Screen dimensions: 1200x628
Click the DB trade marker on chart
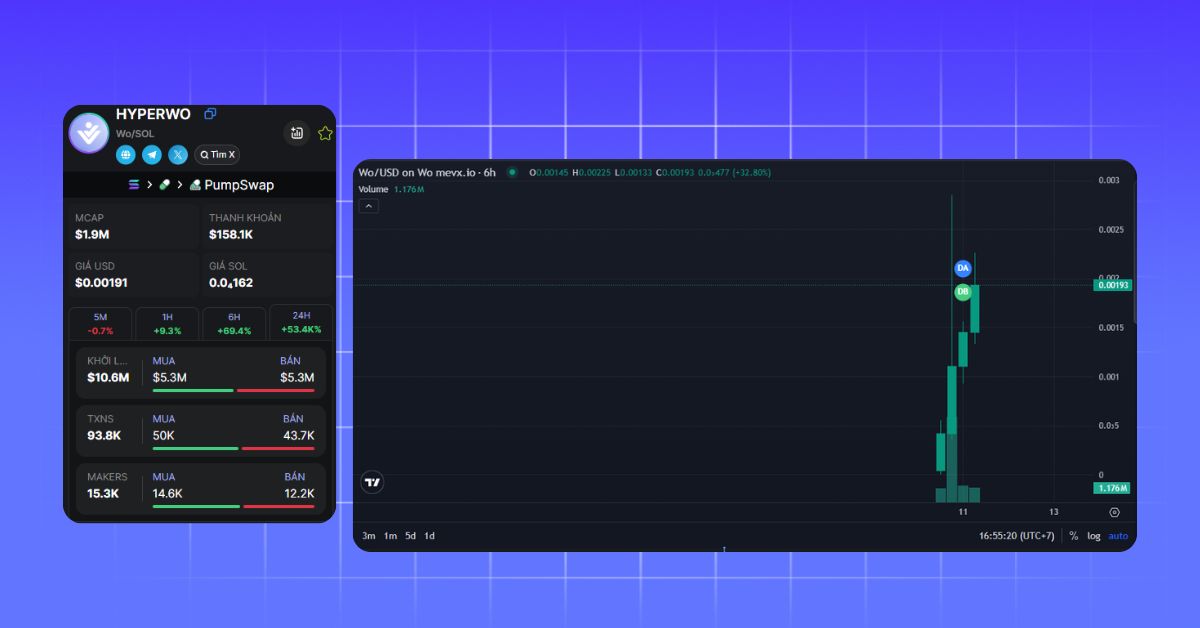[x=963, y=292]
